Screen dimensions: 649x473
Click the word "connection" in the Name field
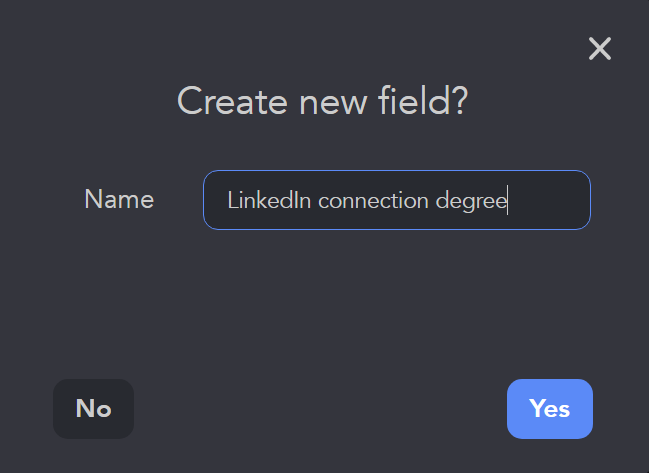click(373, 200)
